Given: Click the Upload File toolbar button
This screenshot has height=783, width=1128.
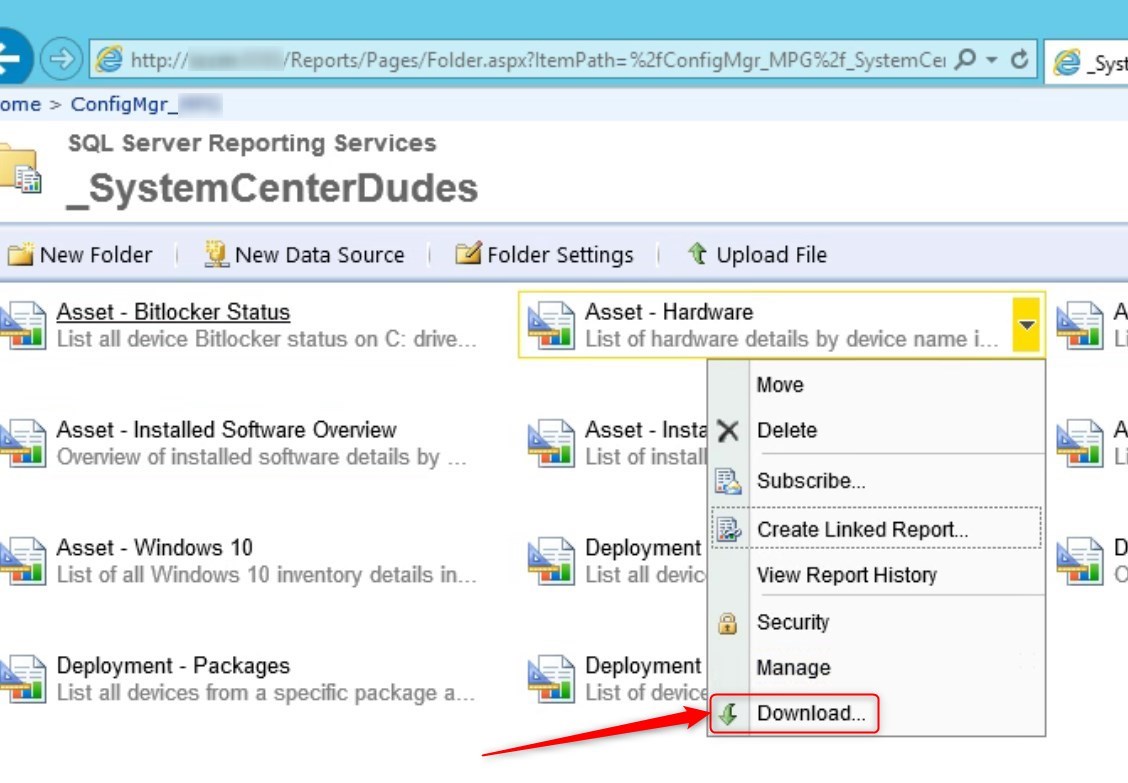Looking at the screenshot, I should point(757,255).
